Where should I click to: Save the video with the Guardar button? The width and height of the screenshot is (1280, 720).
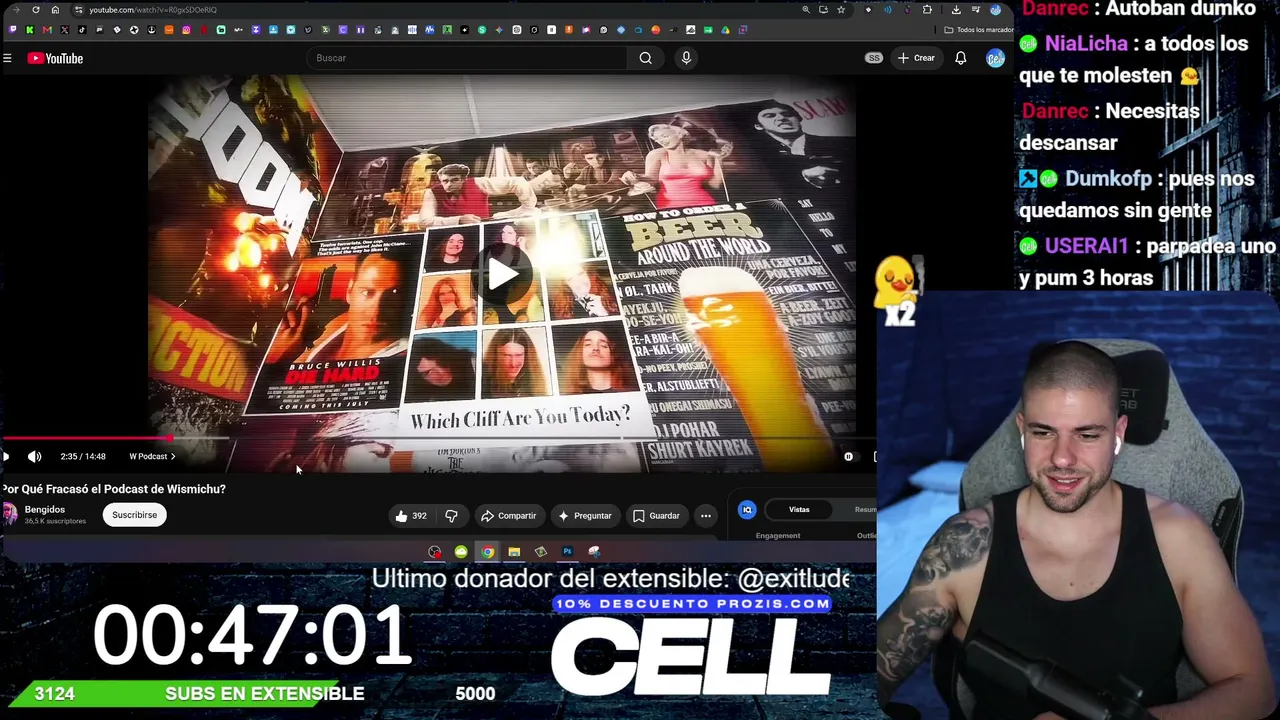(656, 516)
